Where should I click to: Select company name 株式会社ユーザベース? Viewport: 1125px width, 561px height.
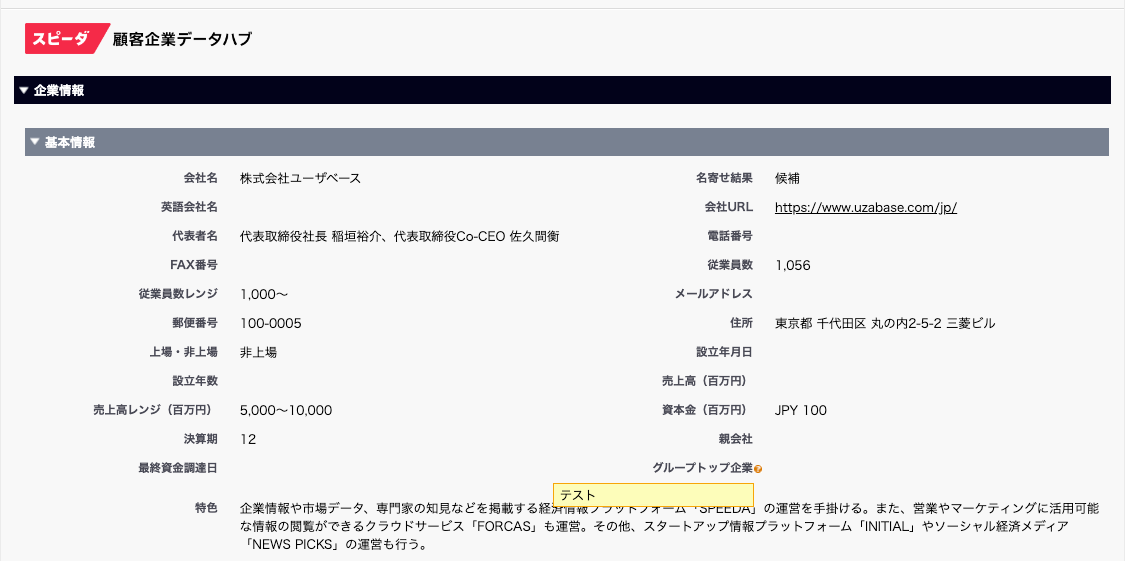tap(300, 179)
